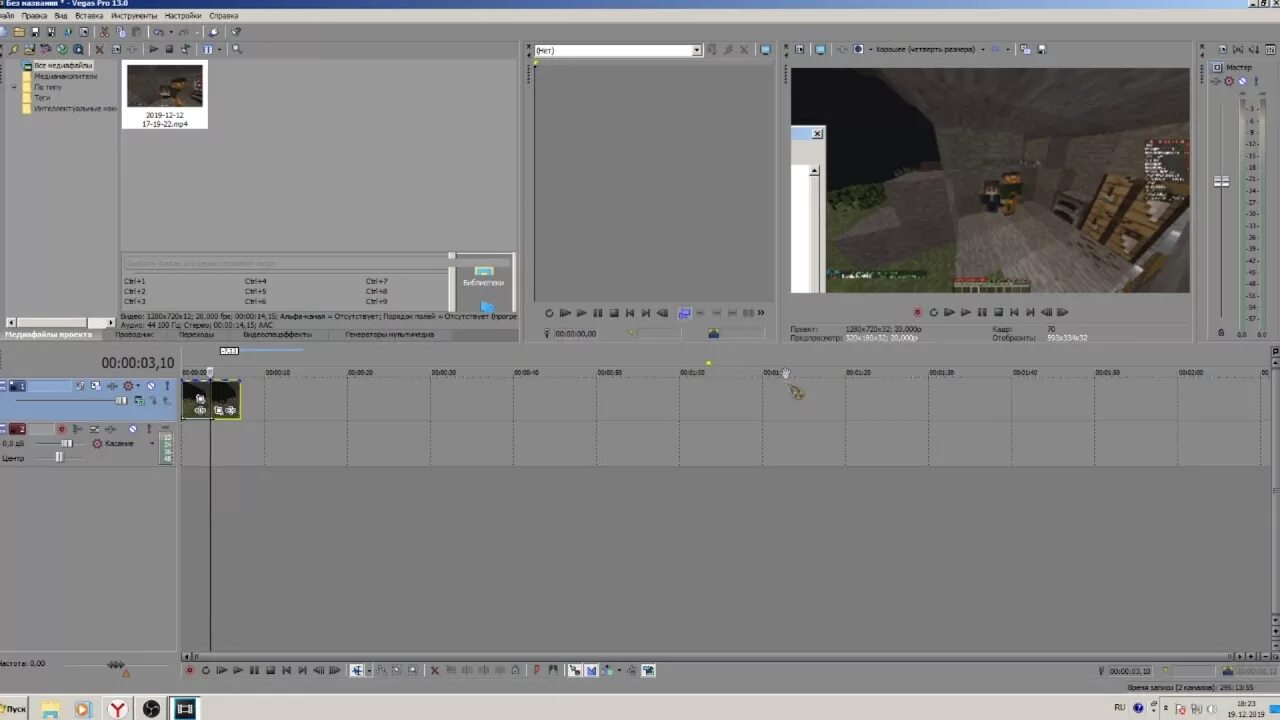Open Track FX on video track 1
Viewport: 1280px width, 720px height.
click(x=112, y=386)
